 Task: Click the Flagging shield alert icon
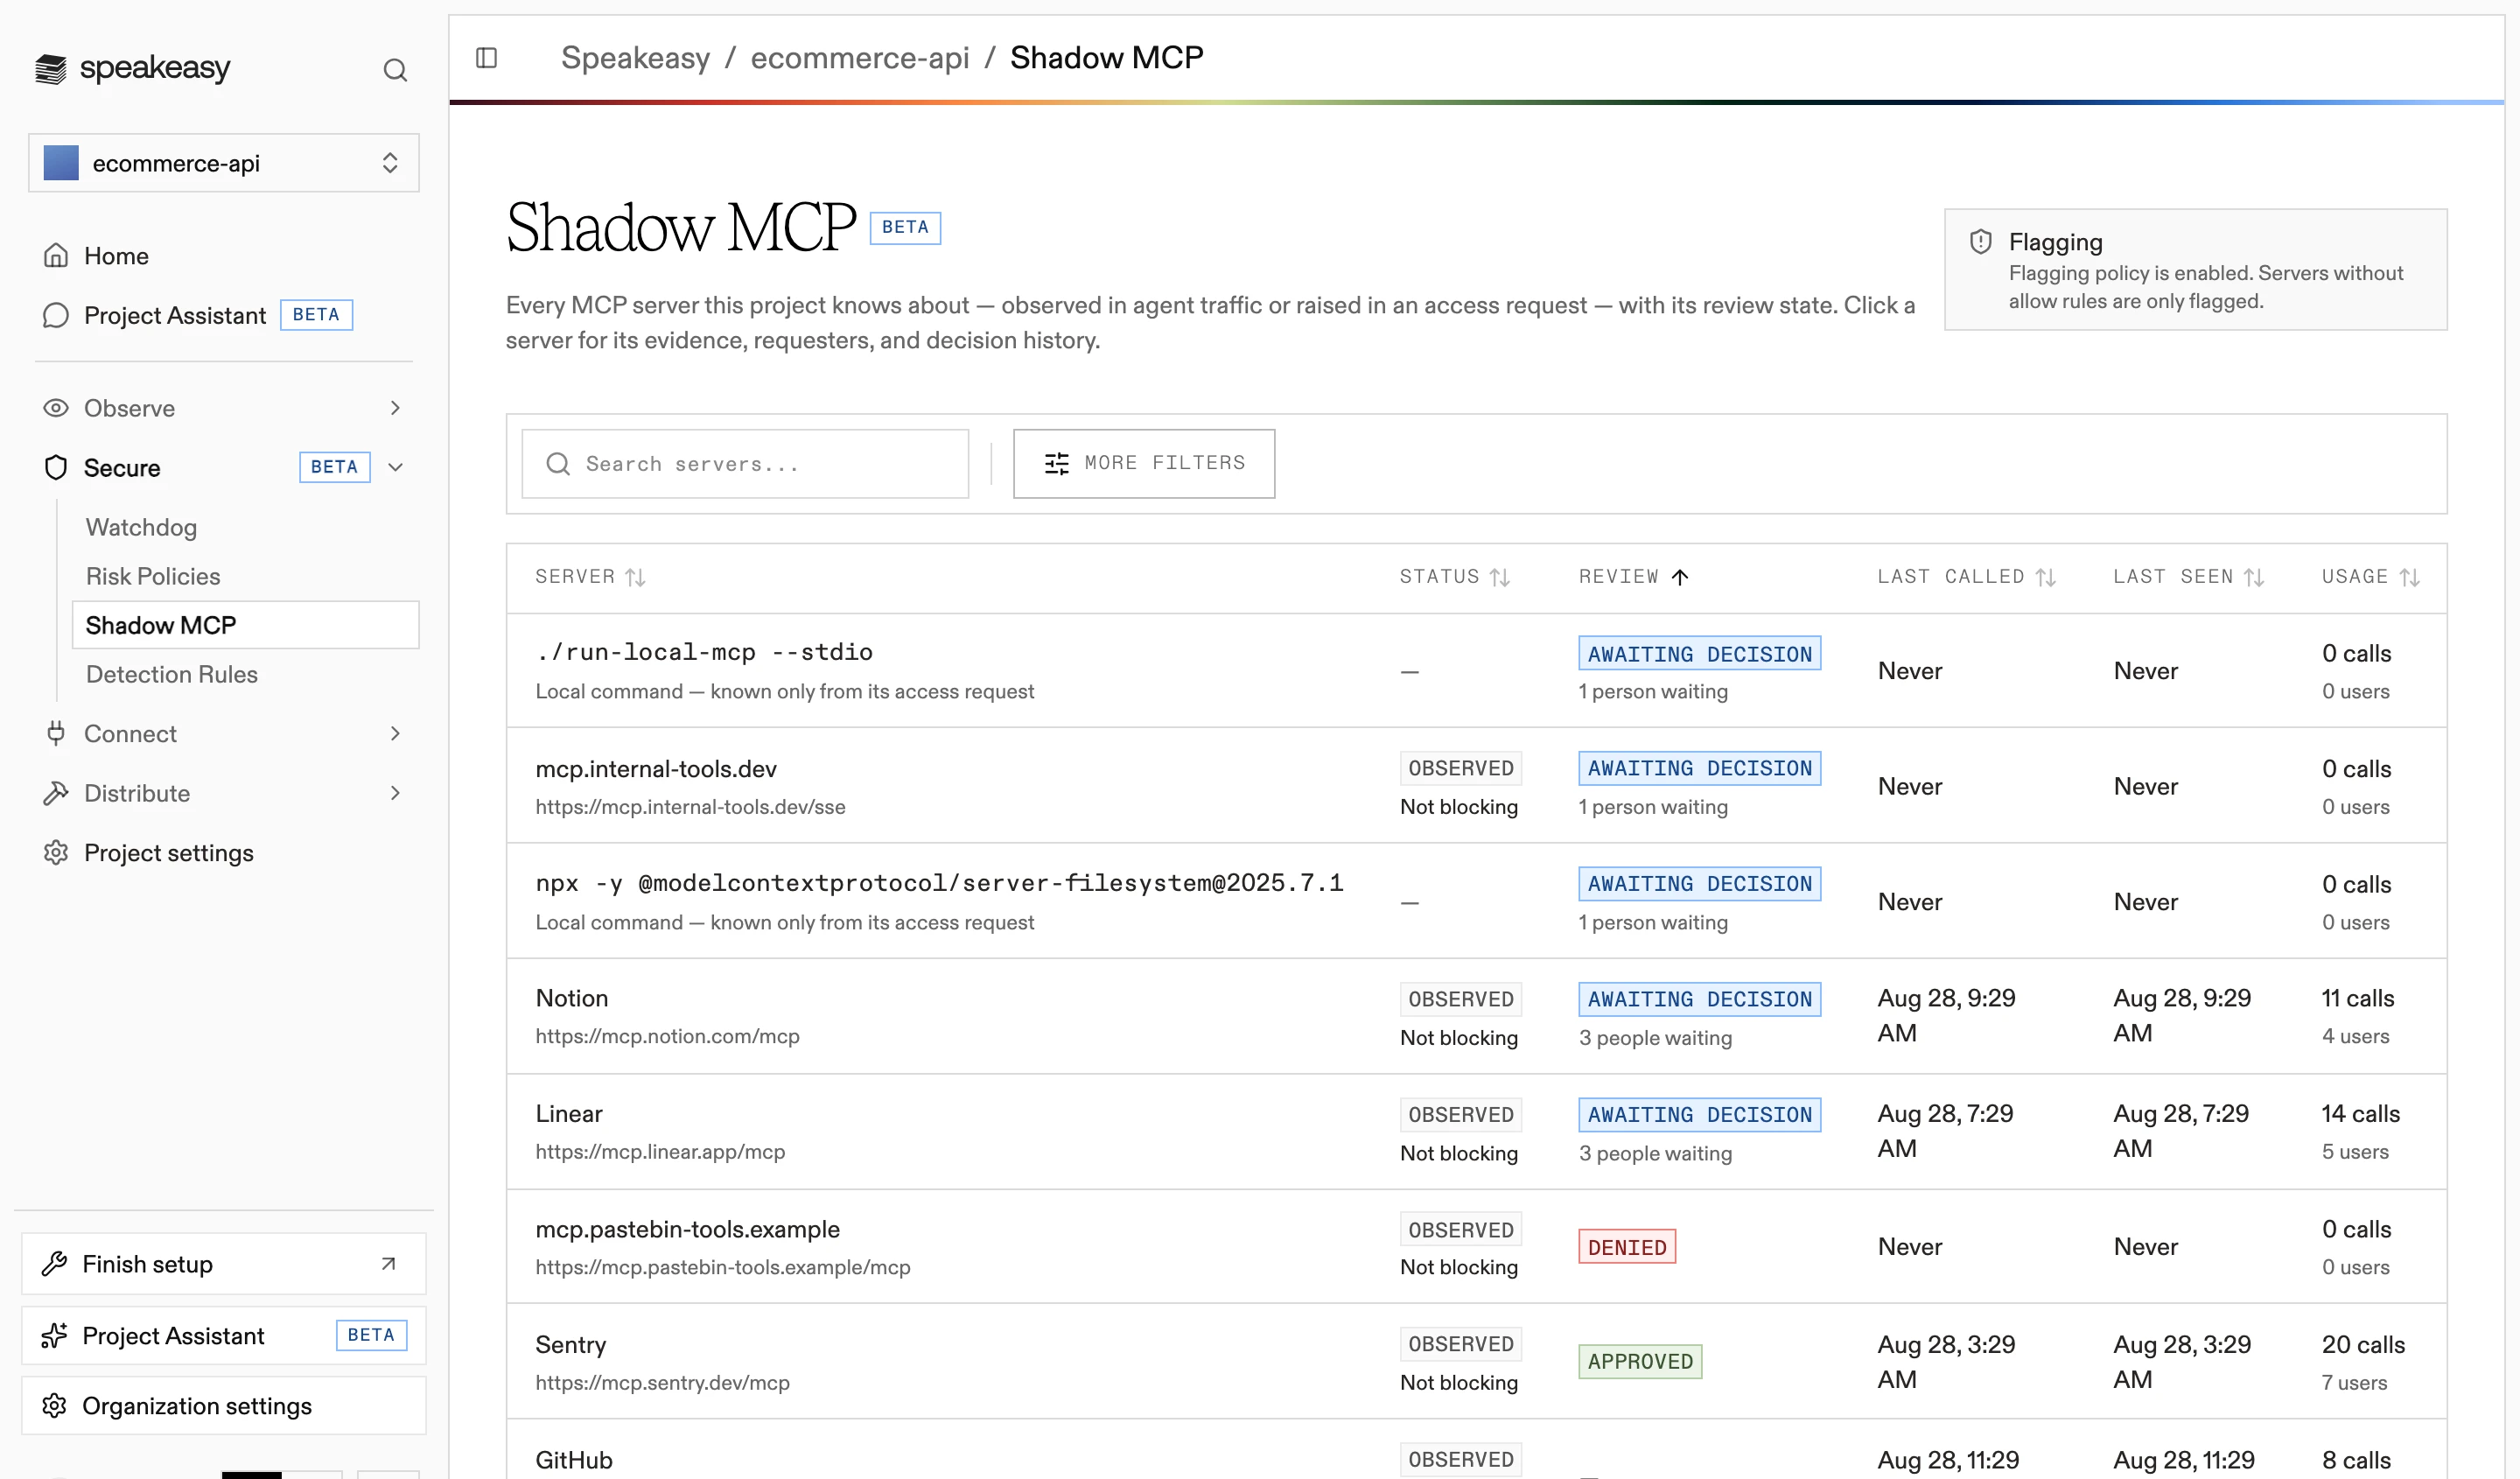[x=1981, y=241]
